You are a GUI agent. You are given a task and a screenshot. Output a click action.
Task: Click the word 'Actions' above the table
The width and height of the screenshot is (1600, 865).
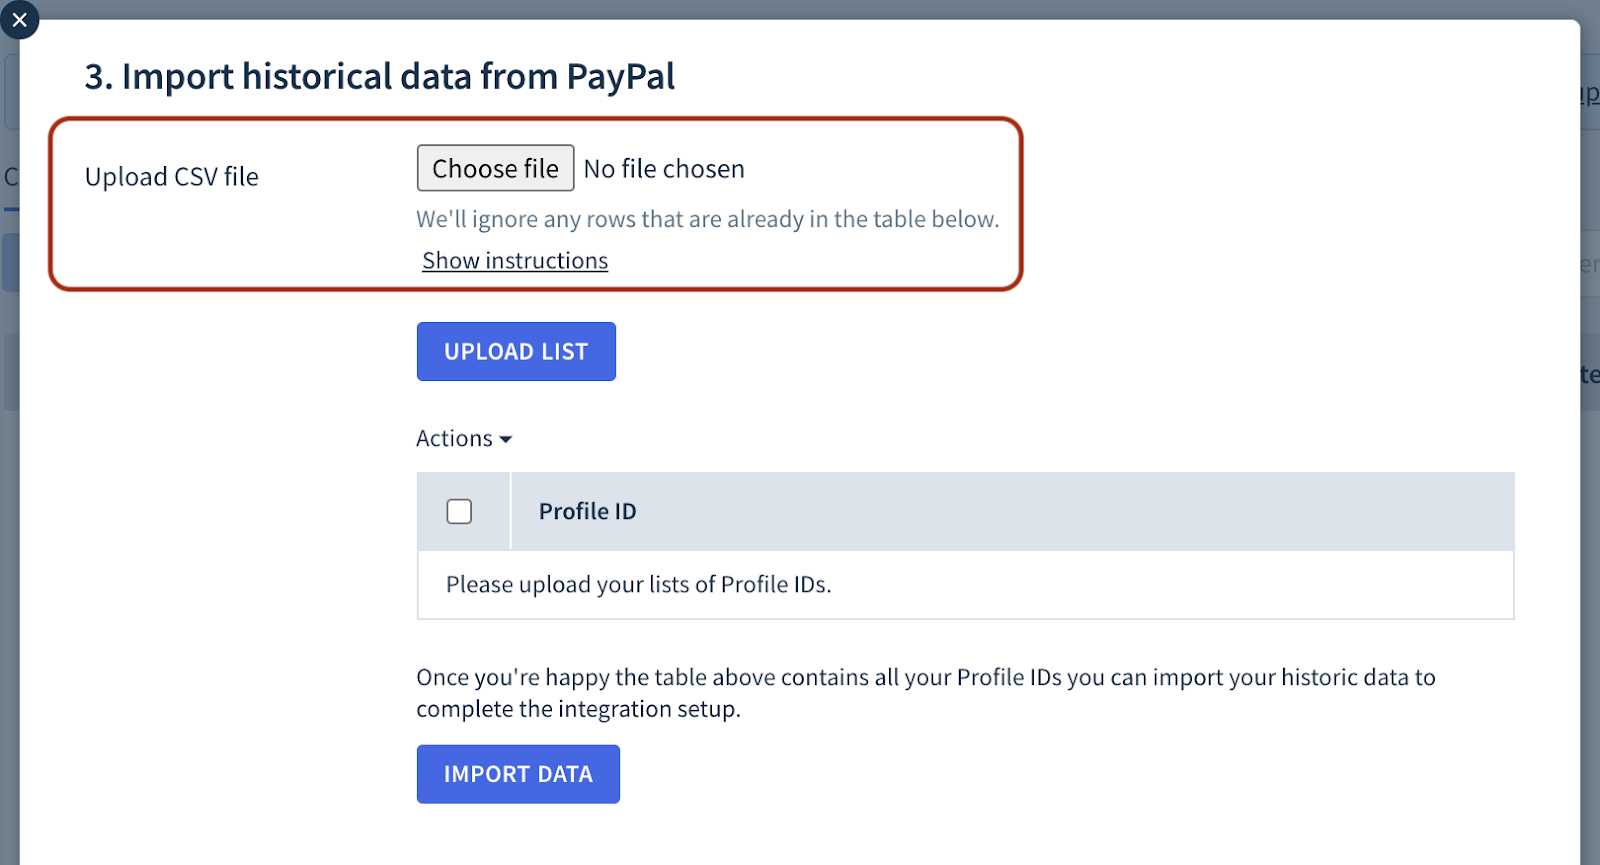(454, 438)
